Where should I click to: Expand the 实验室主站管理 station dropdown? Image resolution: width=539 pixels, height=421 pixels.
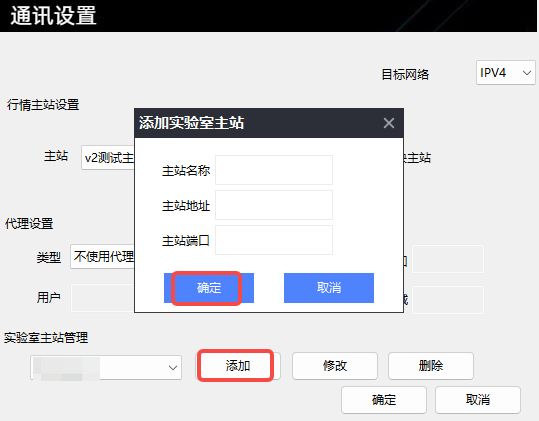click(106, 367)
